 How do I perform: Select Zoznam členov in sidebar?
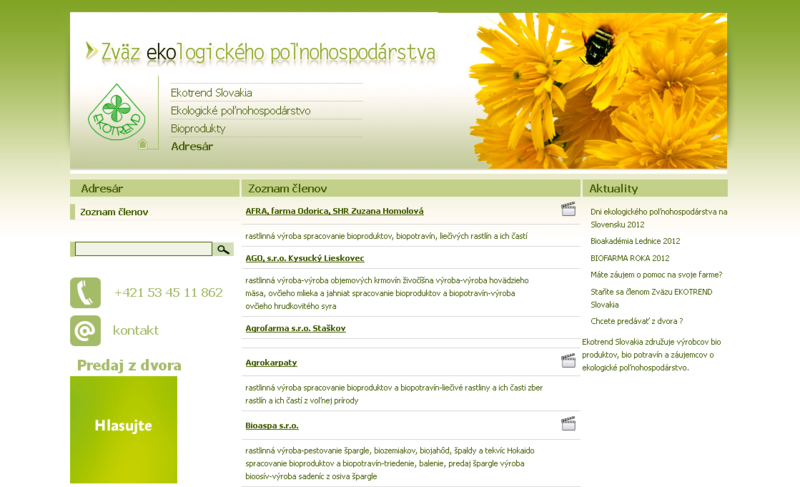pos(114,212)
